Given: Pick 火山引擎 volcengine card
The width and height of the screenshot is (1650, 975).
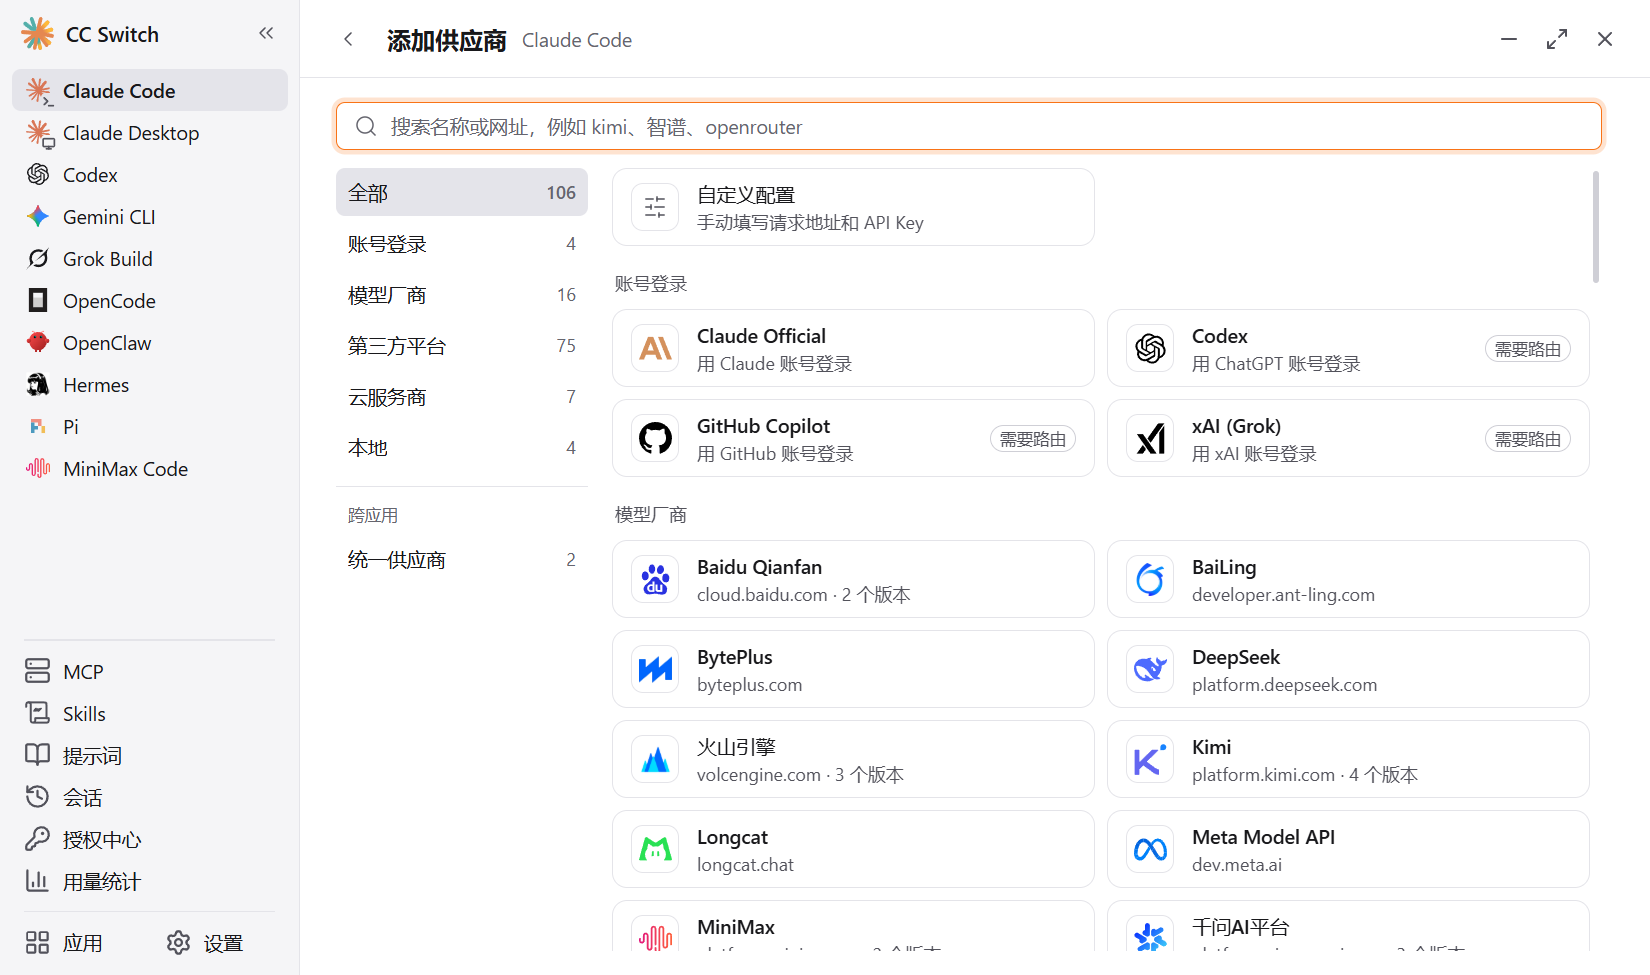Looking at the screenshot, I should (853, 759).
